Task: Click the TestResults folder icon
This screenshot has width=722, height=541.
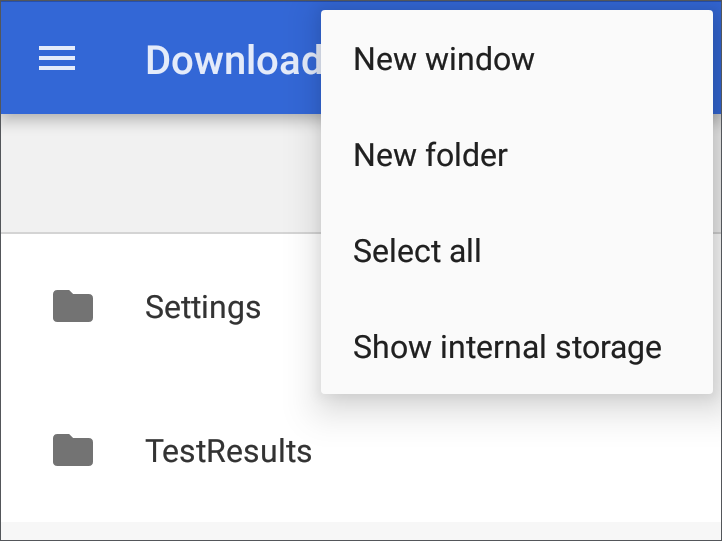Action: click(73, 450)
